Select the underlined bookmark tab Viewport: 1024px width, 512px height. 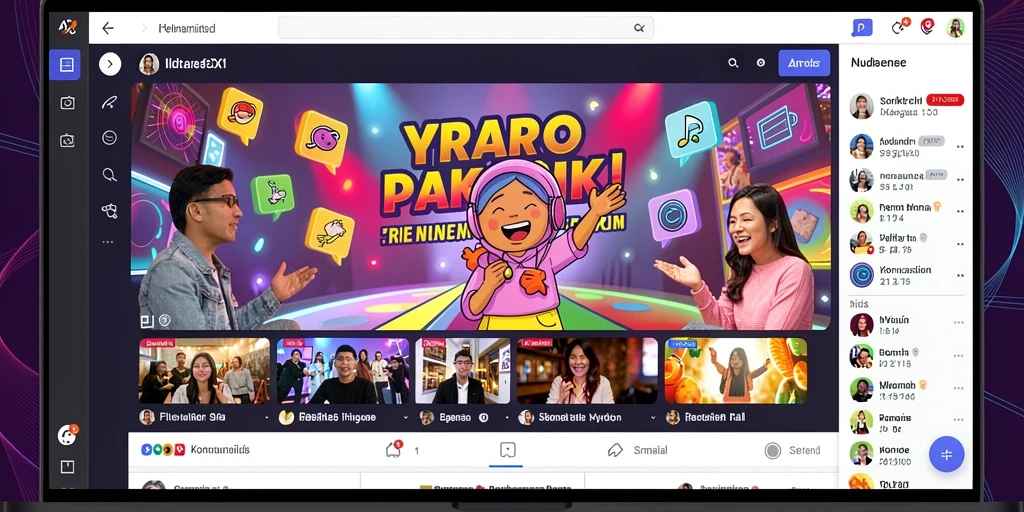coord(507,450)
